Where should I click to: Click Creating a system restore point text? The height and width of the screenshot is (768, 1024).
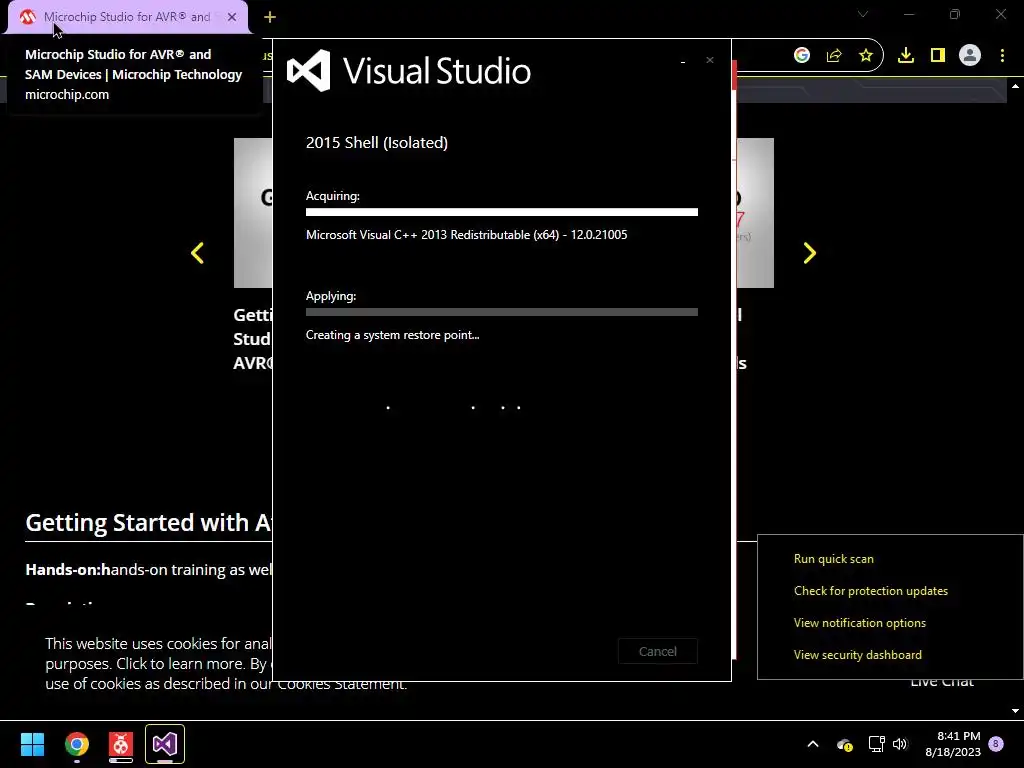tap(392, 335)
